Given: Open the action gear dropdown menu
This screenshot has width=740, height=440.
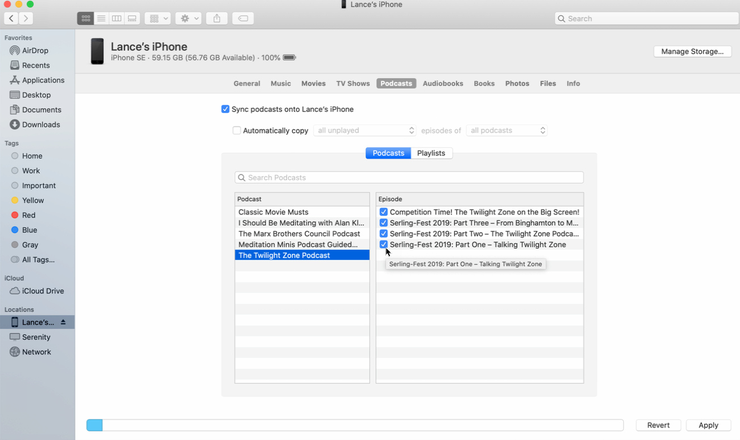Looking at the screenshot, I should coord(189,18).
